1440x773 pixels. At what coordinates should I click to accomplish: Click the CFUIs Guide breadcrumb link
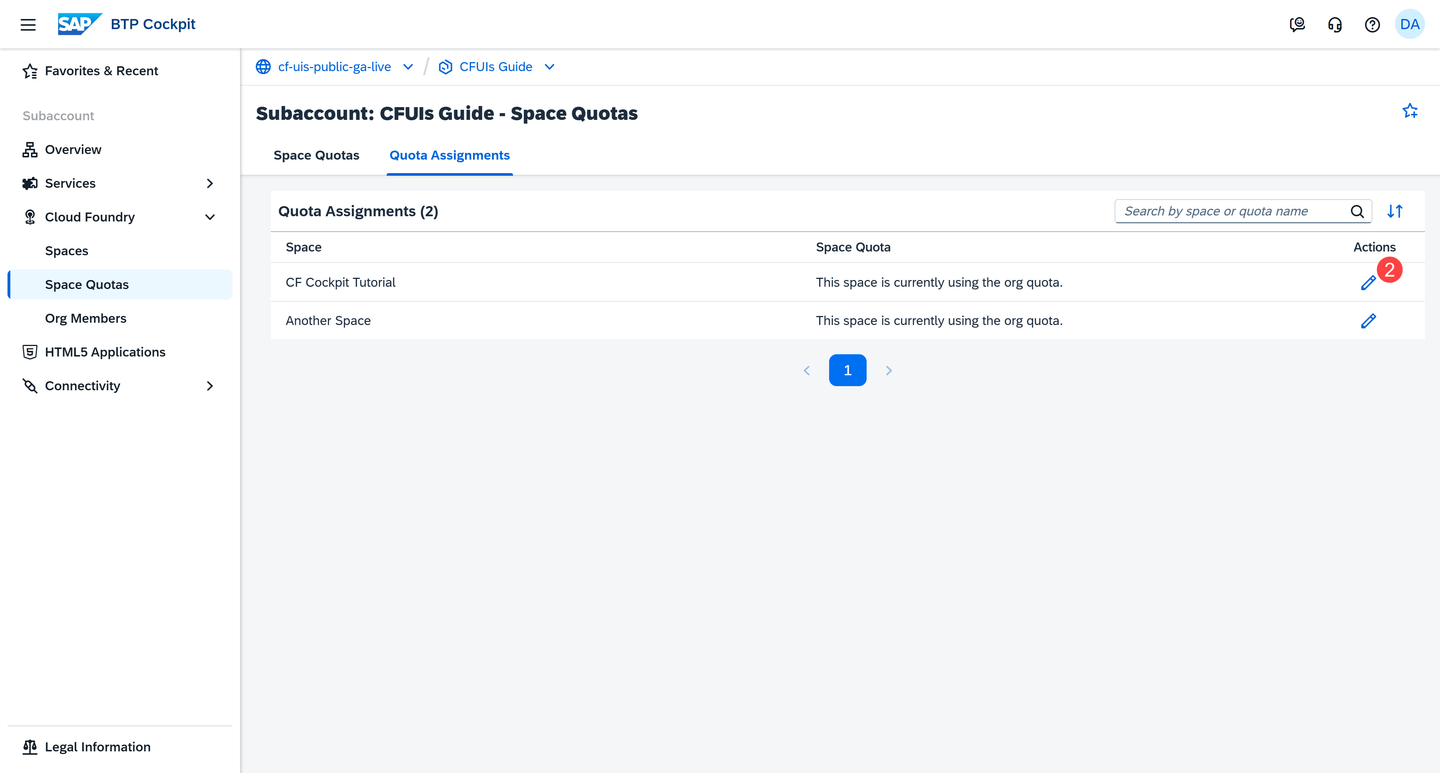496,67
